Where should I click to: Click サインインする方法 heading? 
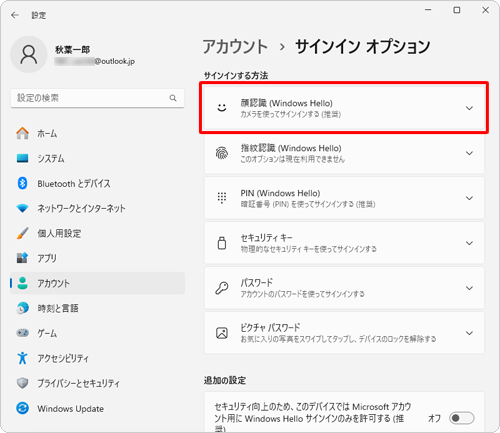pyautogui.click(x=236, y=76)
